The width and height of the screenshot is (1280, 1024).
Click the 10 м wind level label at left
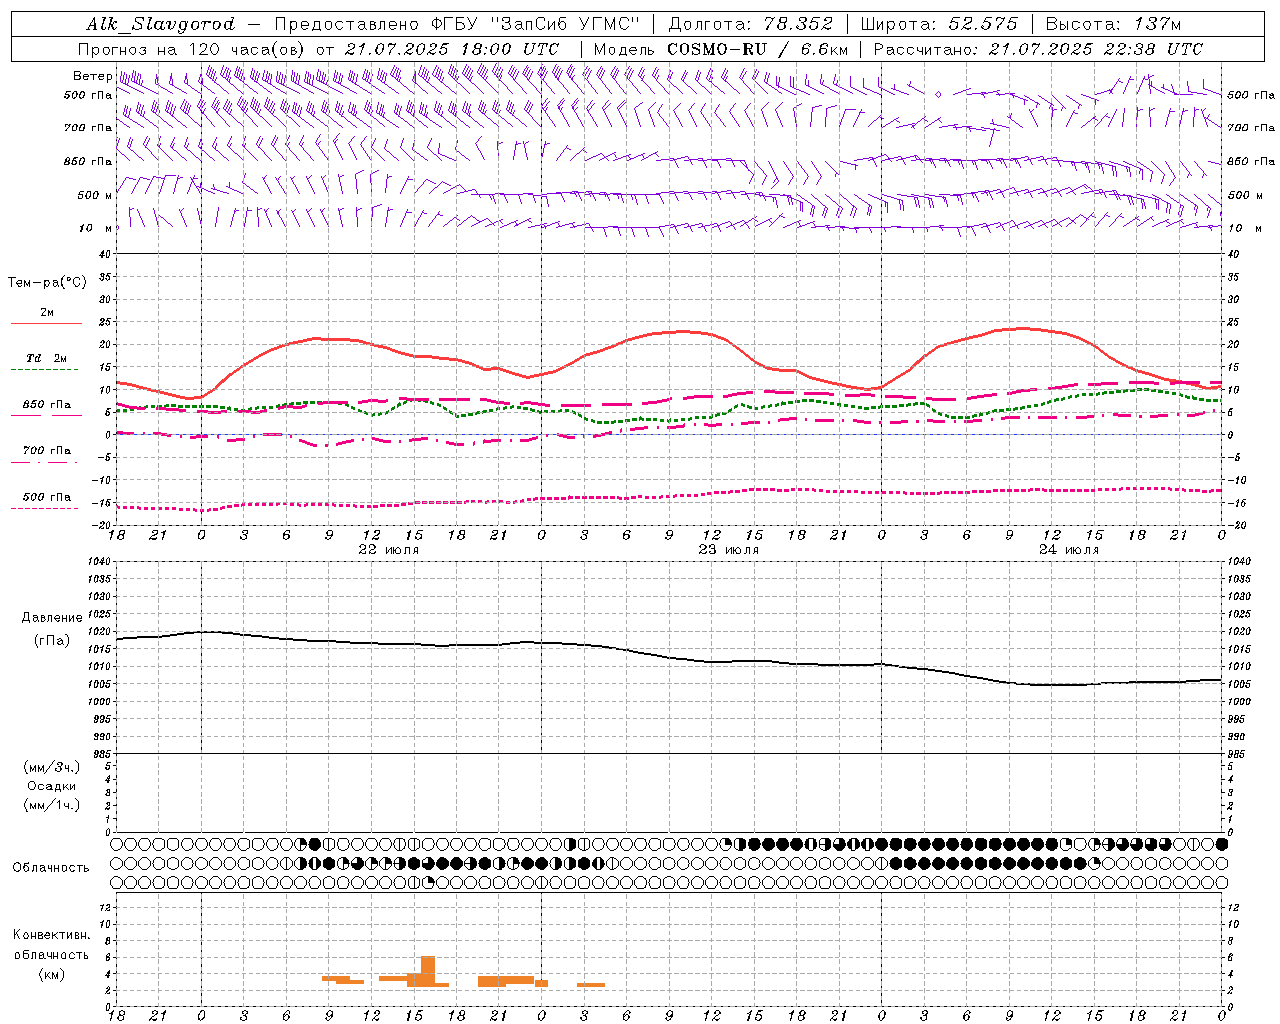[96, 228]
